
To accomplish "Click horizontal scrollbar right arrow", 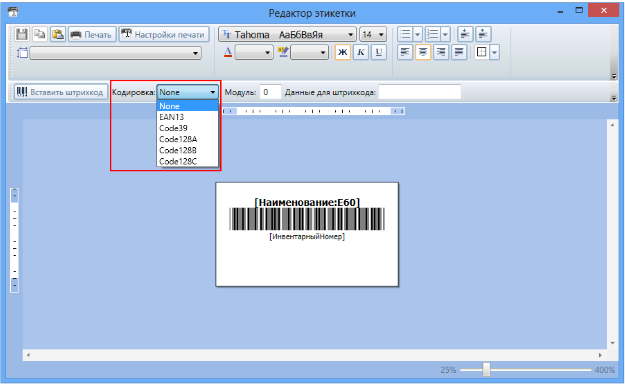I will point(600,355).
